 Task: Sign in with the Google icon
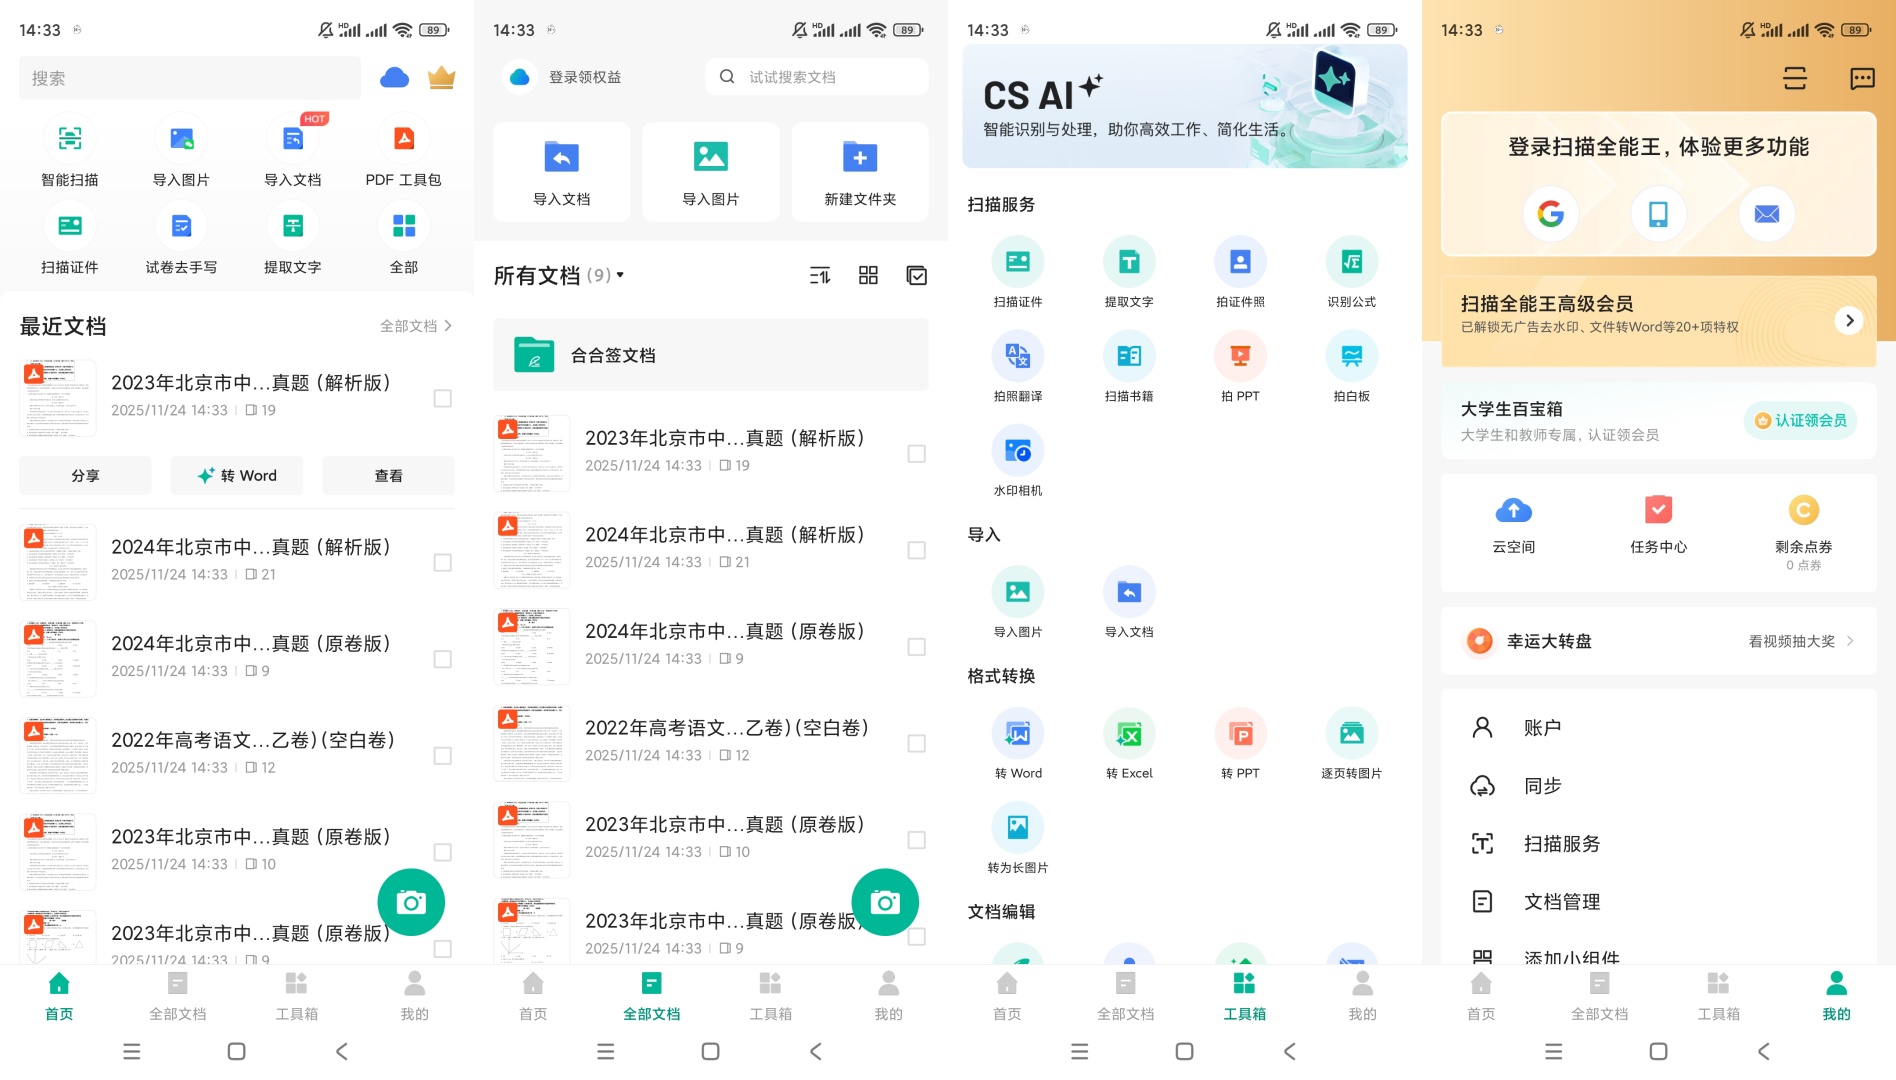[1550, 214]
